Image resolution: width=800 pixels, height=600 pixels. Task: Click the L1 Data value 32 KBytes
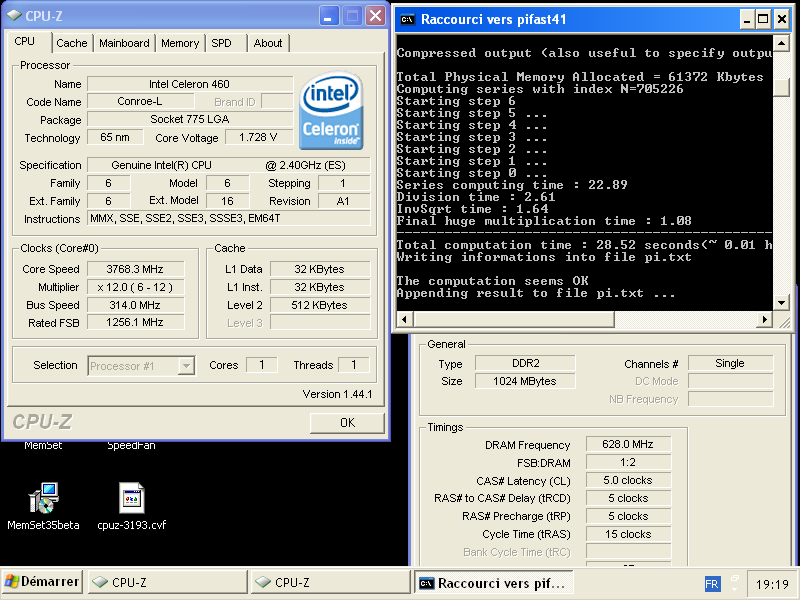tap(320, 269)
